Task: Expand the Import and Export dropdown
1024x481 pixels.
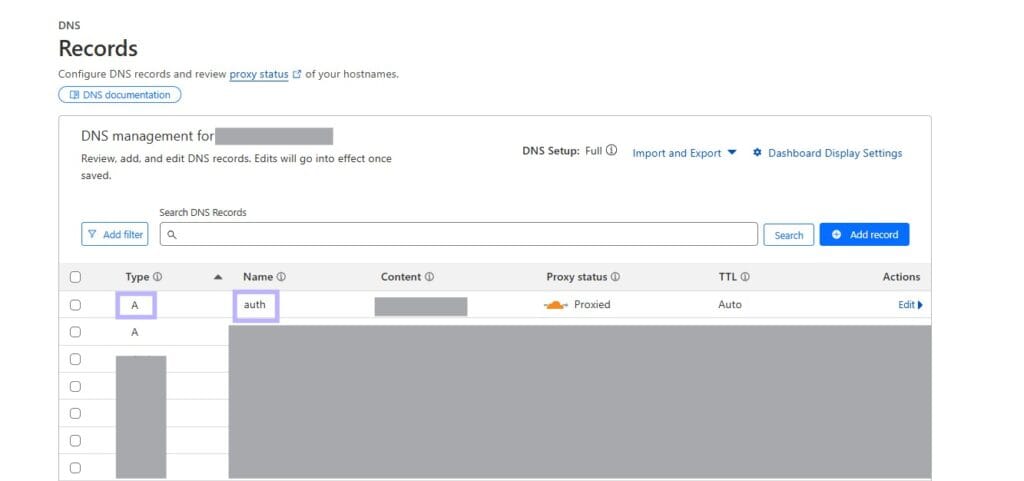Action: 684,153
